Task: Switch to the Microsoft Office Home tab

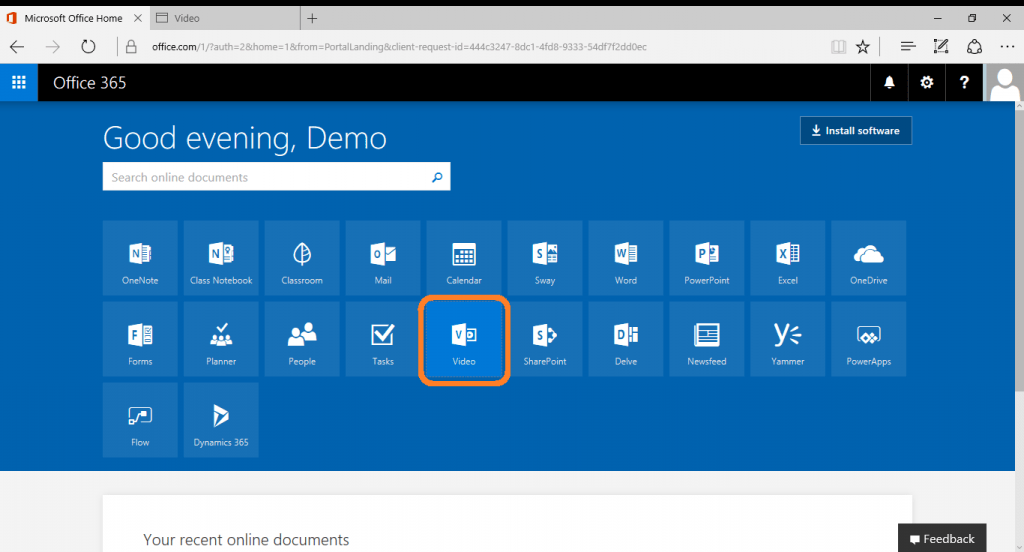Action: (74, 18)
